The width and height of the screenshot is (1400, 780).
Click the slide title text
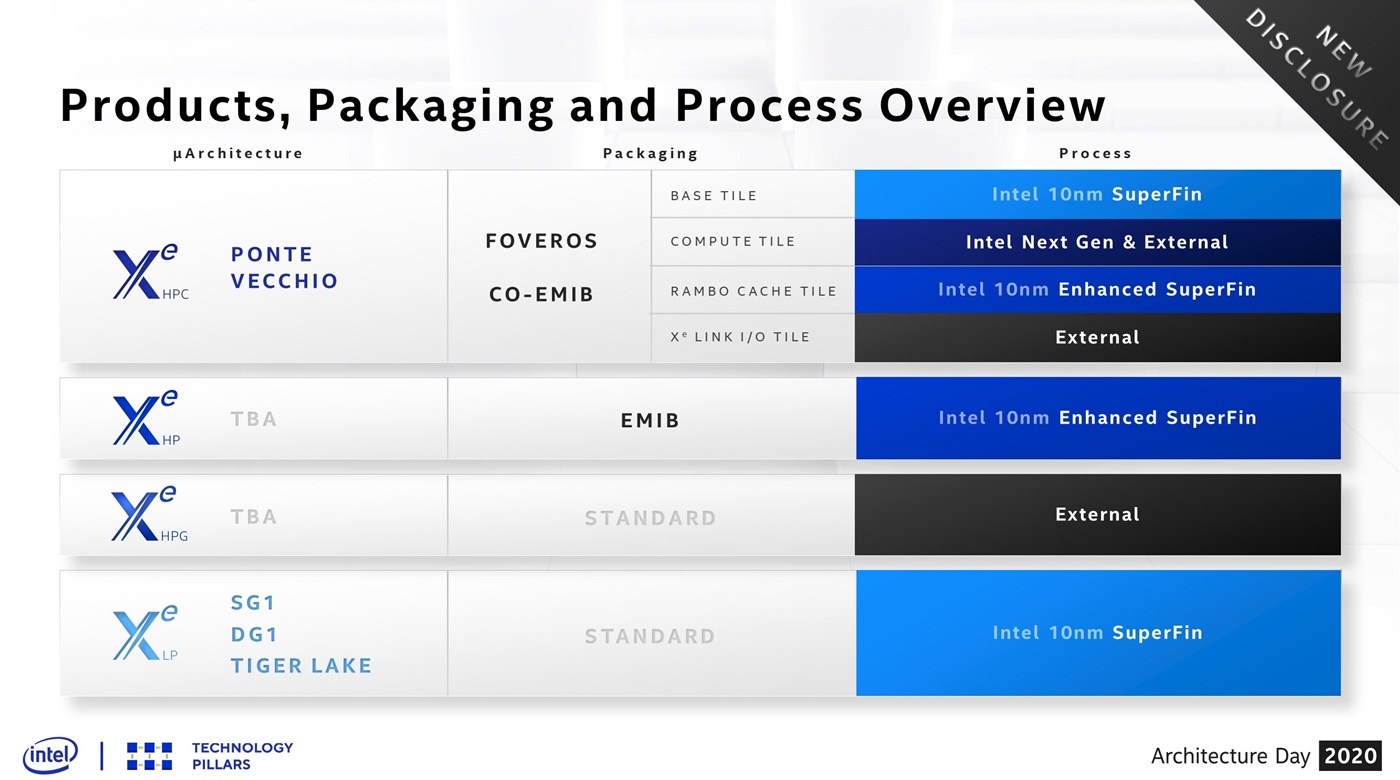(582, 106)
